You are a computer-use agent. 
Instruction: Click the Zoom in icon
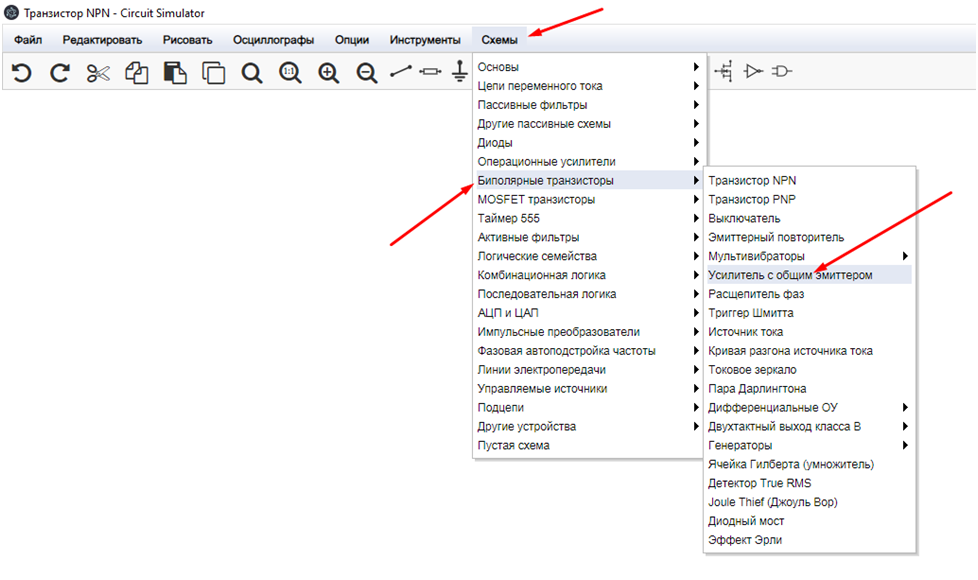click(x=329, y=73)
